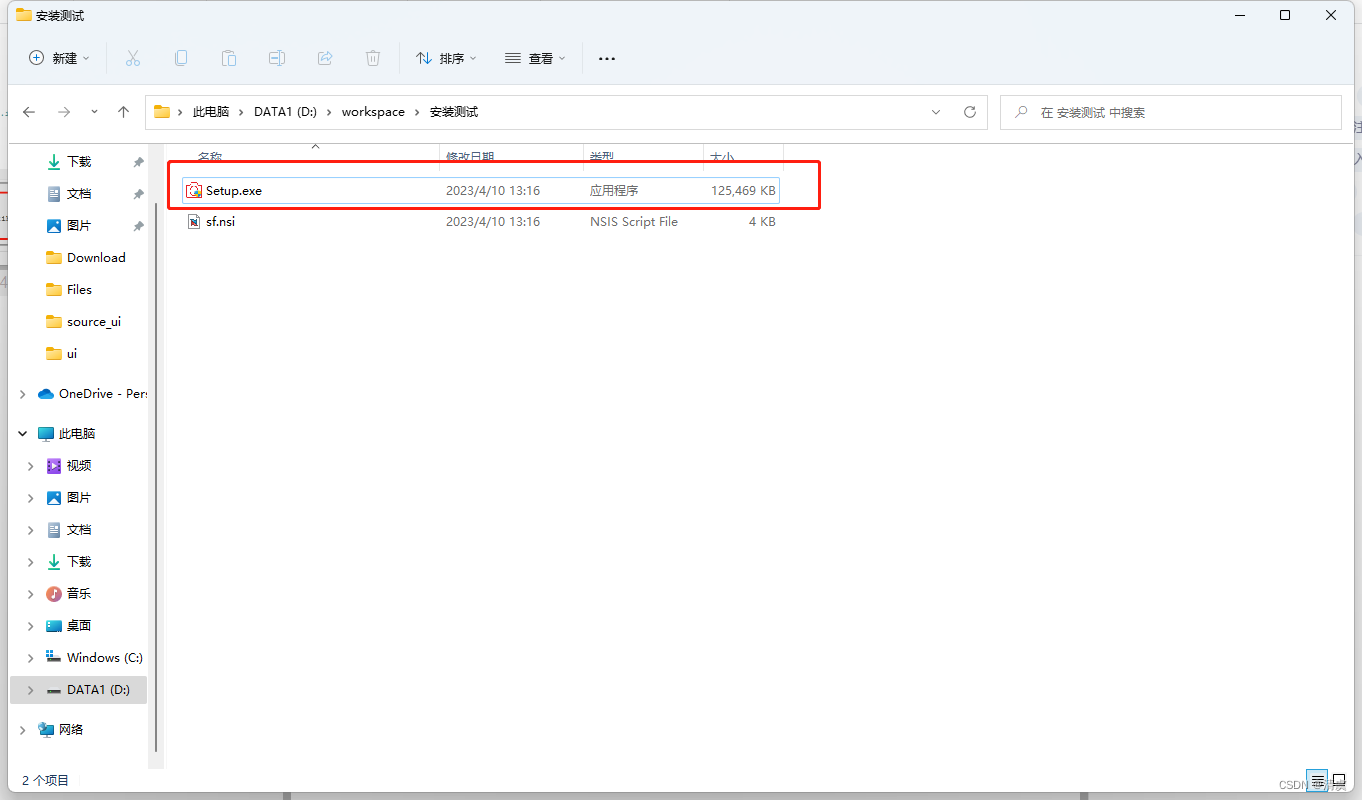Open the 新建 (New) menu button
The height and width of the screenshot is (800, 1362).
(59, 58)
